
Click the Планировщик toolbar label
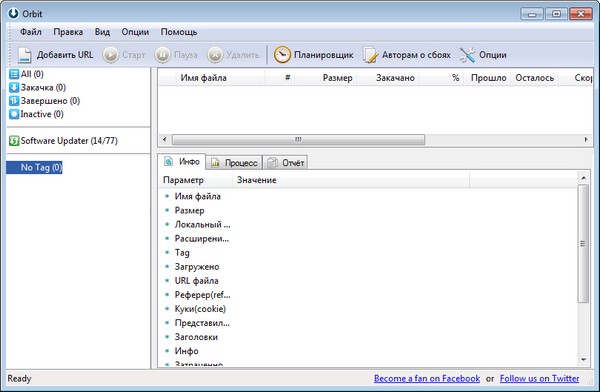[324, 55]
